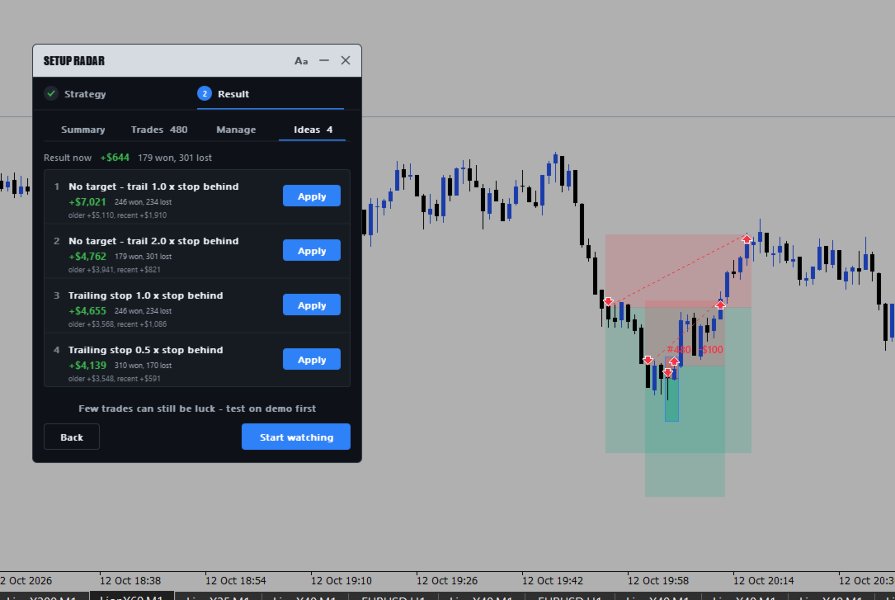Click the +$4,139 profit value
This screenshot has width=895, height=600.
tap(87, 365)
